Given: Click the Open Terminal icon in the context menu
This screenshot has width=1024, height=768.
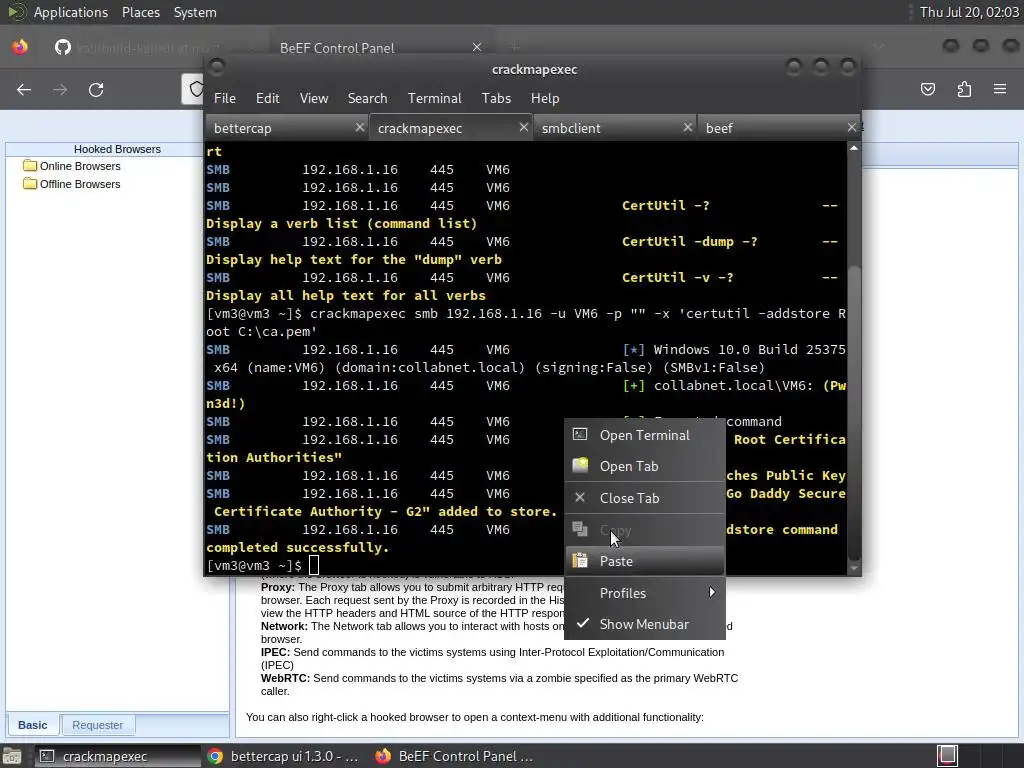Looking at the screenshot, I should 580,434.
